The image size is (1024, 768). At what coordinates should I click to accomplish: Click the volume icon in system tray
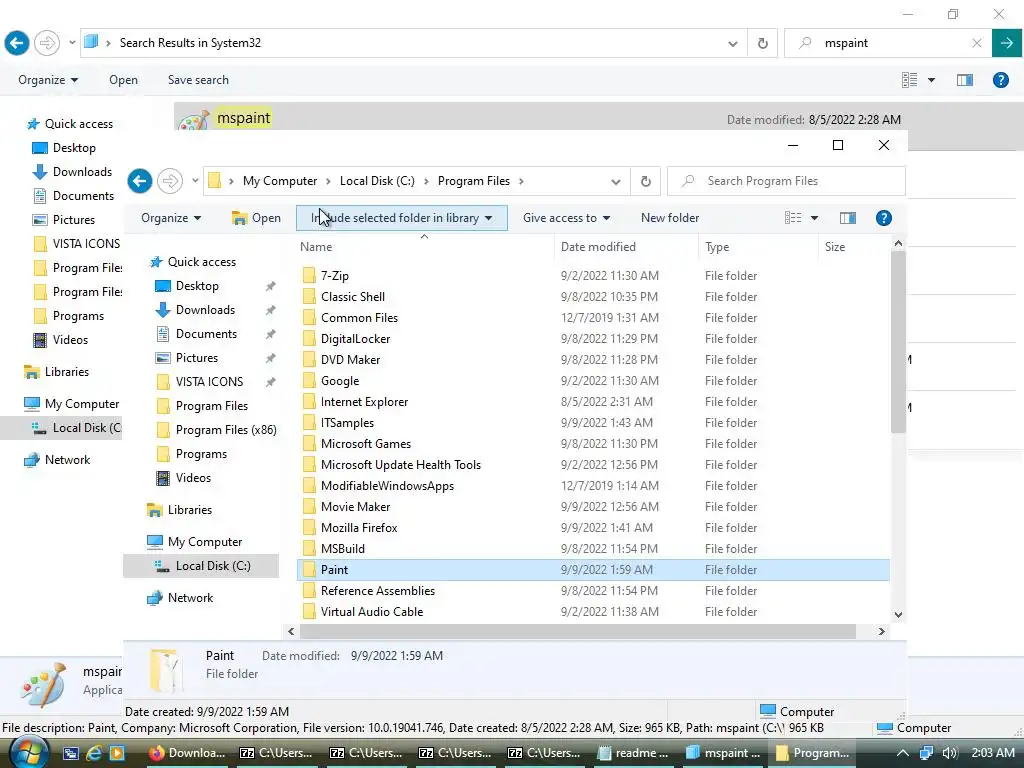pyautogui.click(x=950, y=753)
